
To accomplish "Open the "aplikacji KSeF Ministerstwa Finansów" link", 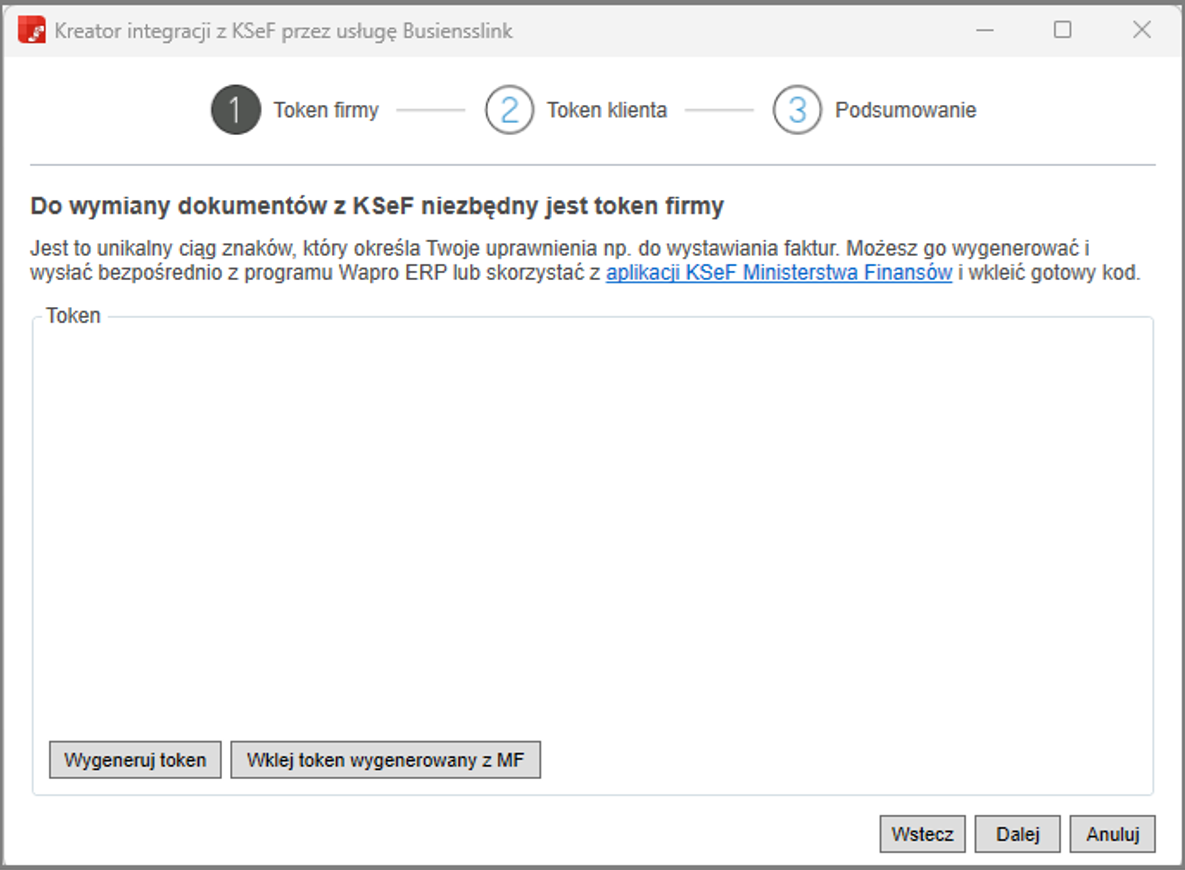I will (x=778, y=273).
